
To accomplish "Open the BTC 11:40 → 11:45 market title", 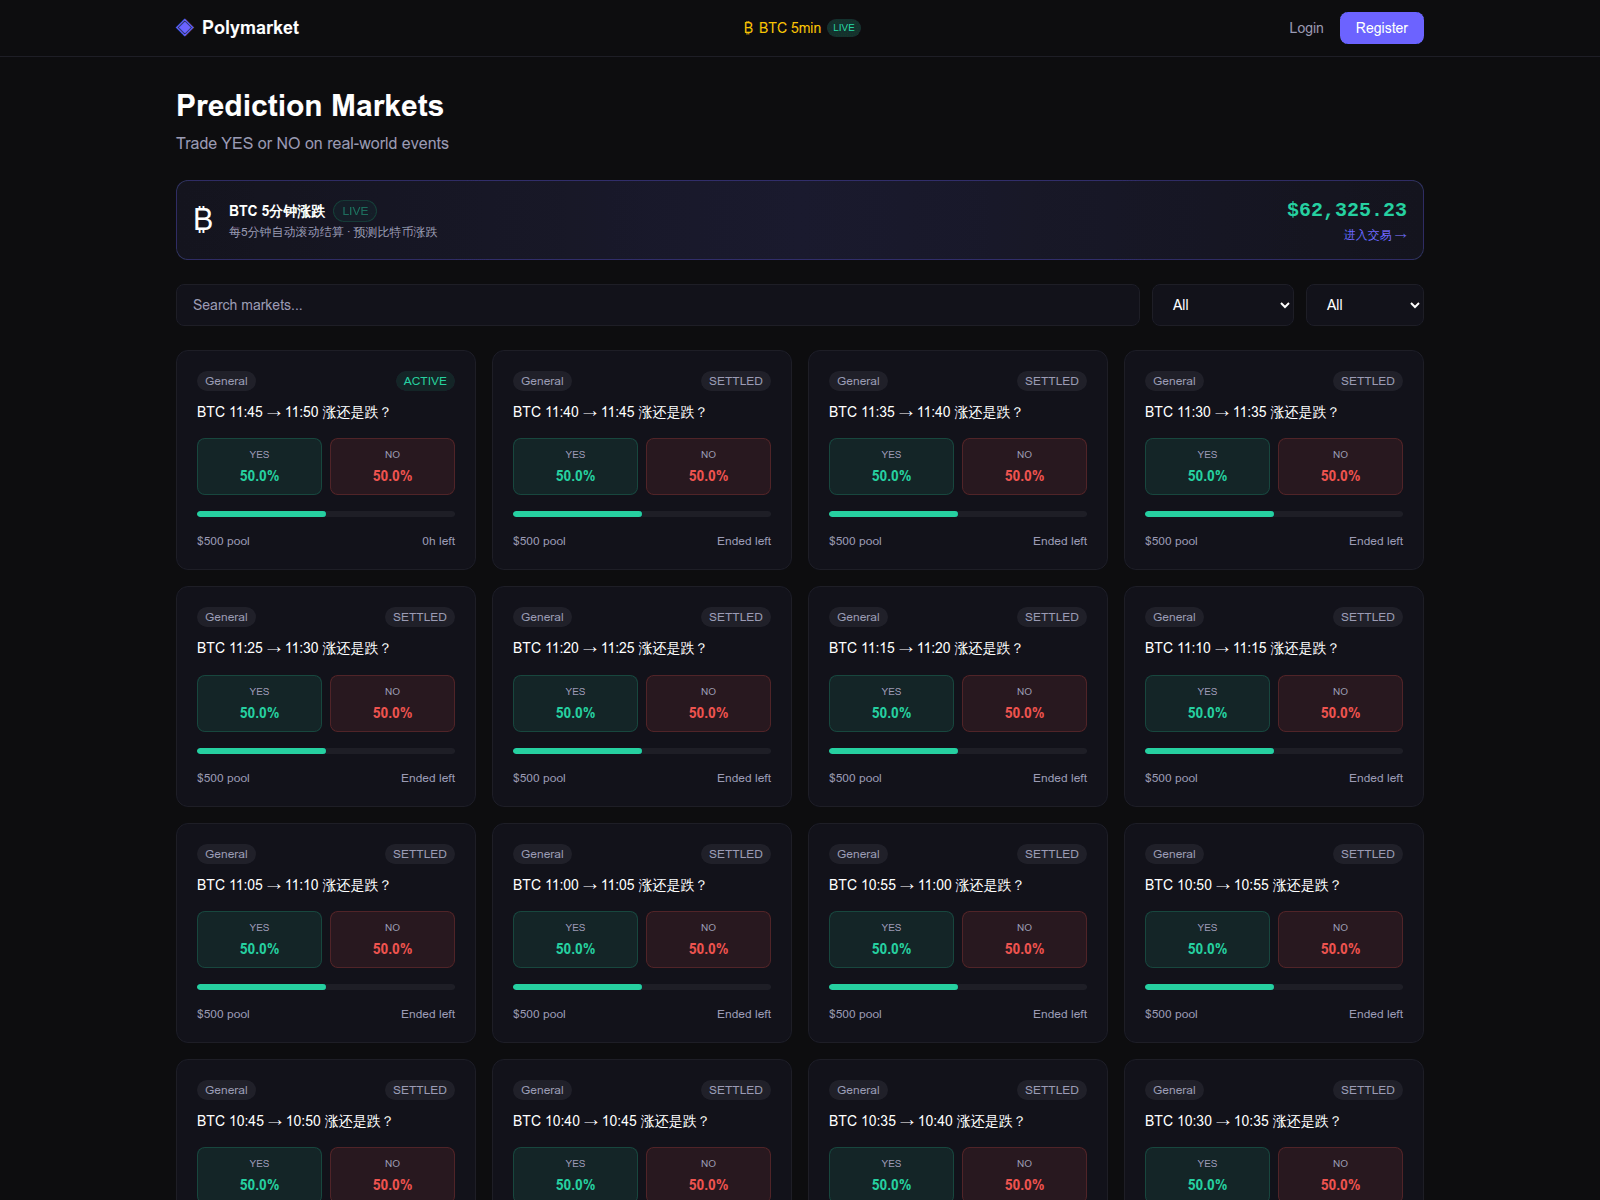I will 609,412.
